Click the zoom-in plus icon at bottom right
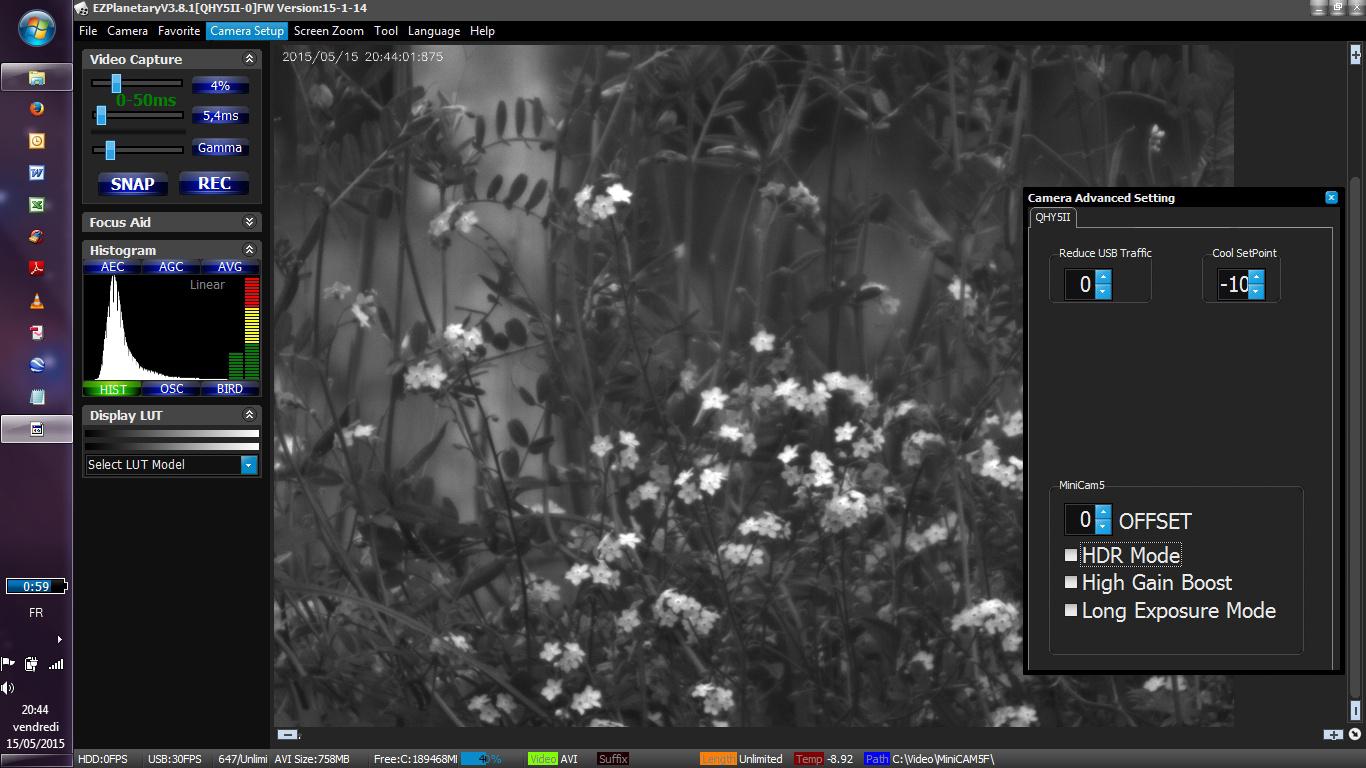Viewport: 1366px width, 768px height. [x=1333, y=735]
